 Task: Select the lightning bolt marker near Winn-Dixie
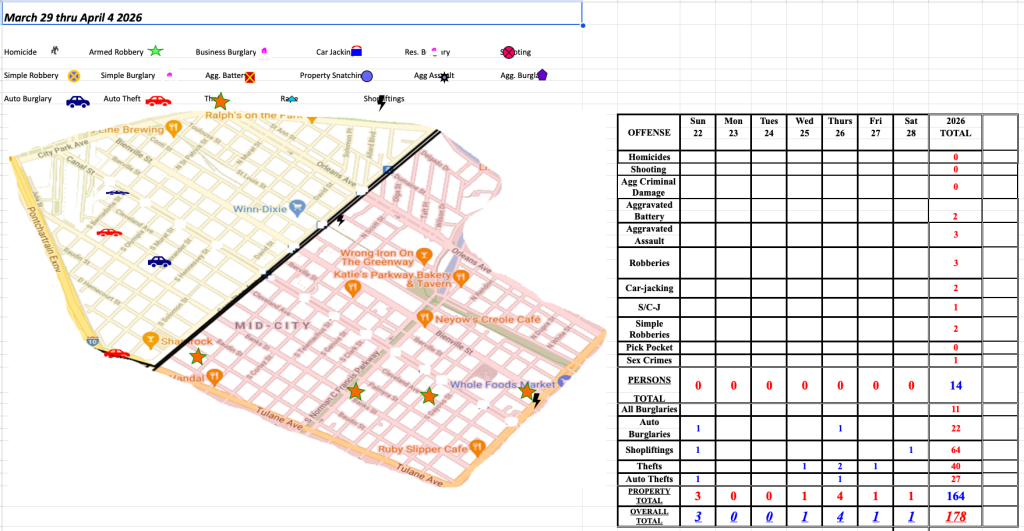[x=340, y=219]
